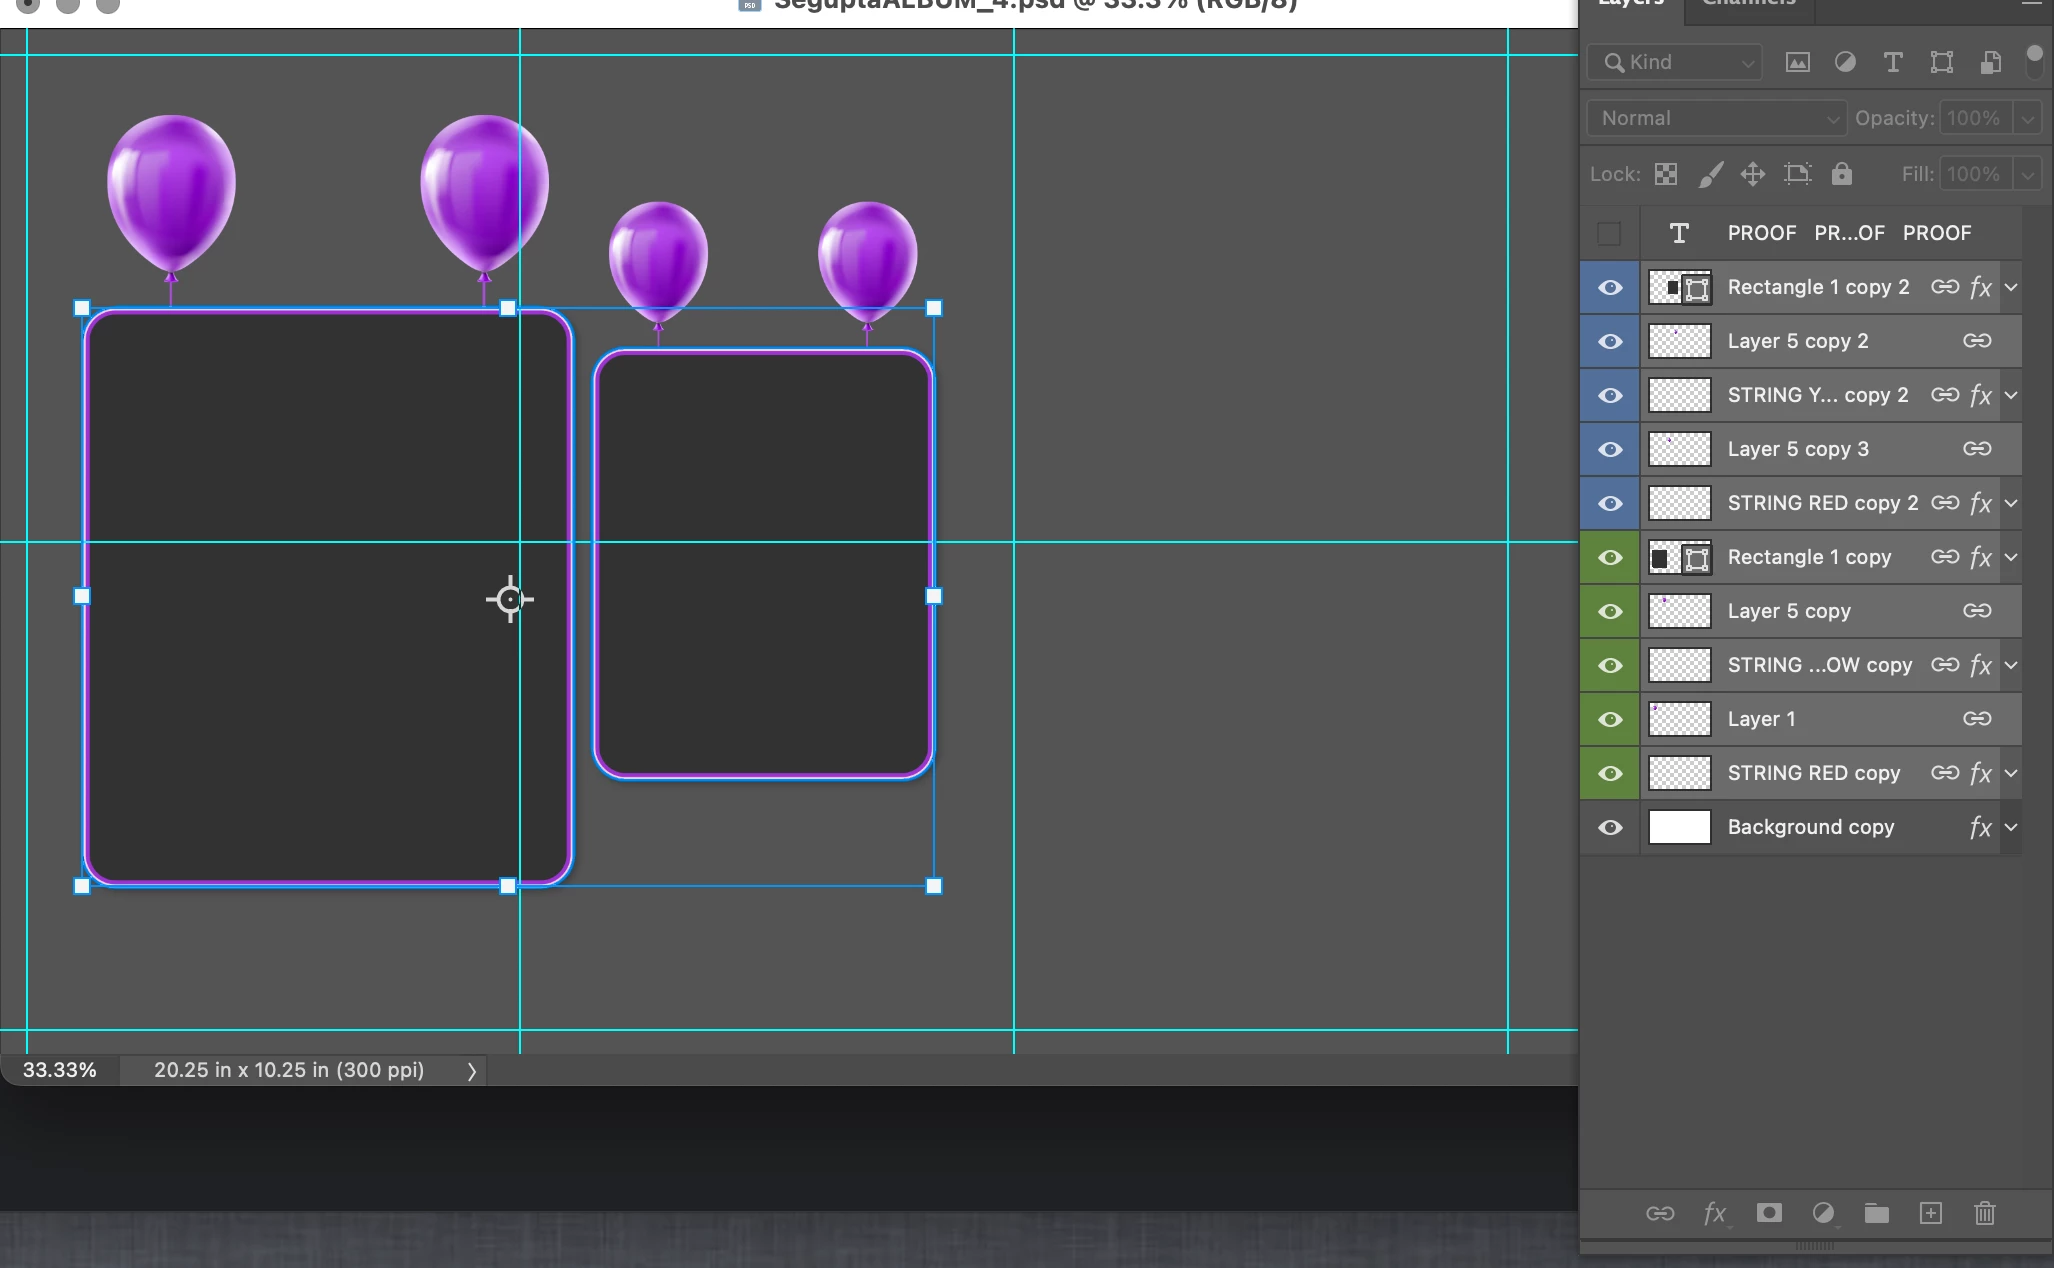
Task: Open the Normal blend mode dropdown
Action: 1716,118
